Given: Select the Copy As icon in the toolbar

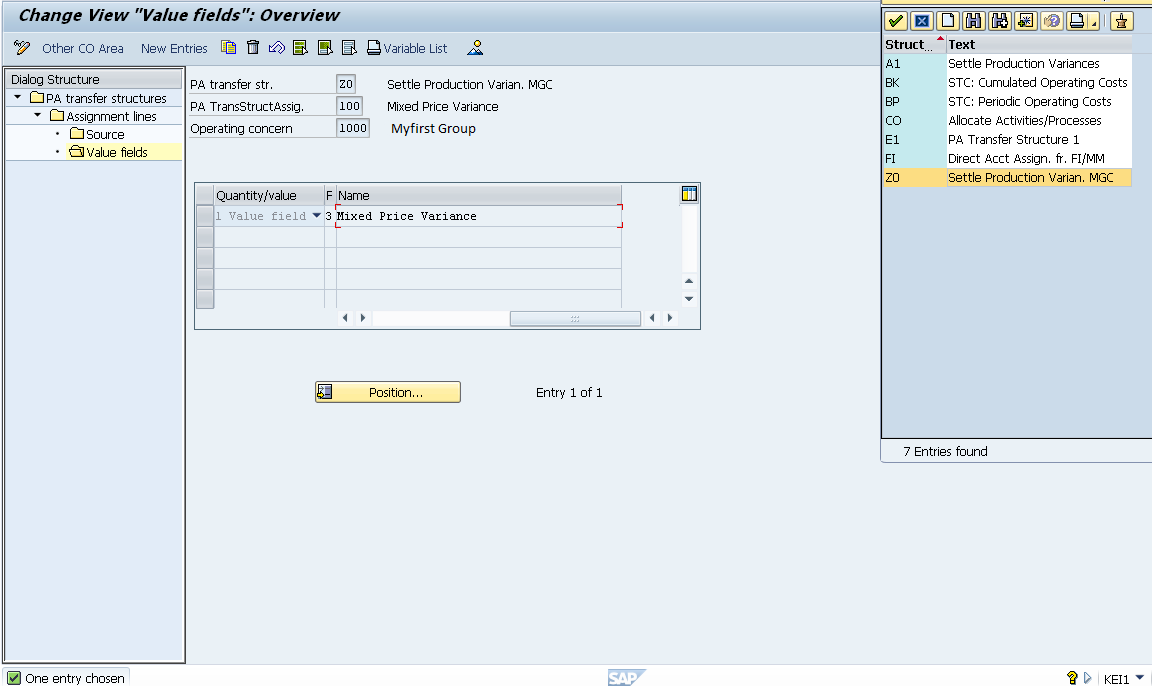Looking at the screenshot, I should click(x=229, y=47).
